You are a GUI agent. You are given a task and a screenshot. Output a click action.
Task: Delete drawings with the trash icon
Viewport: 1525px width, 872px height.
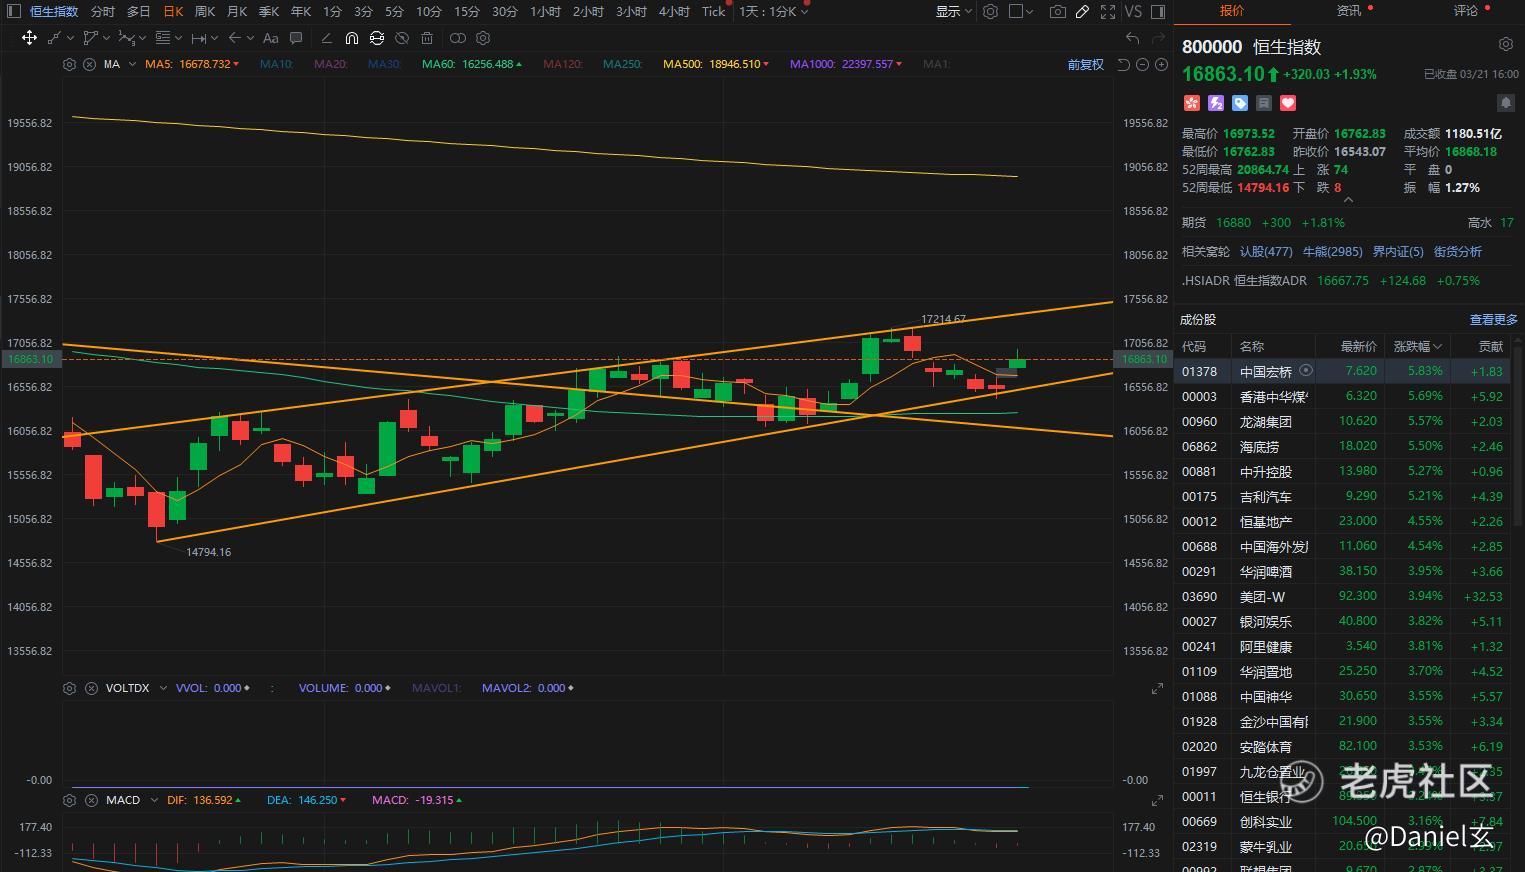pos(427,38)
